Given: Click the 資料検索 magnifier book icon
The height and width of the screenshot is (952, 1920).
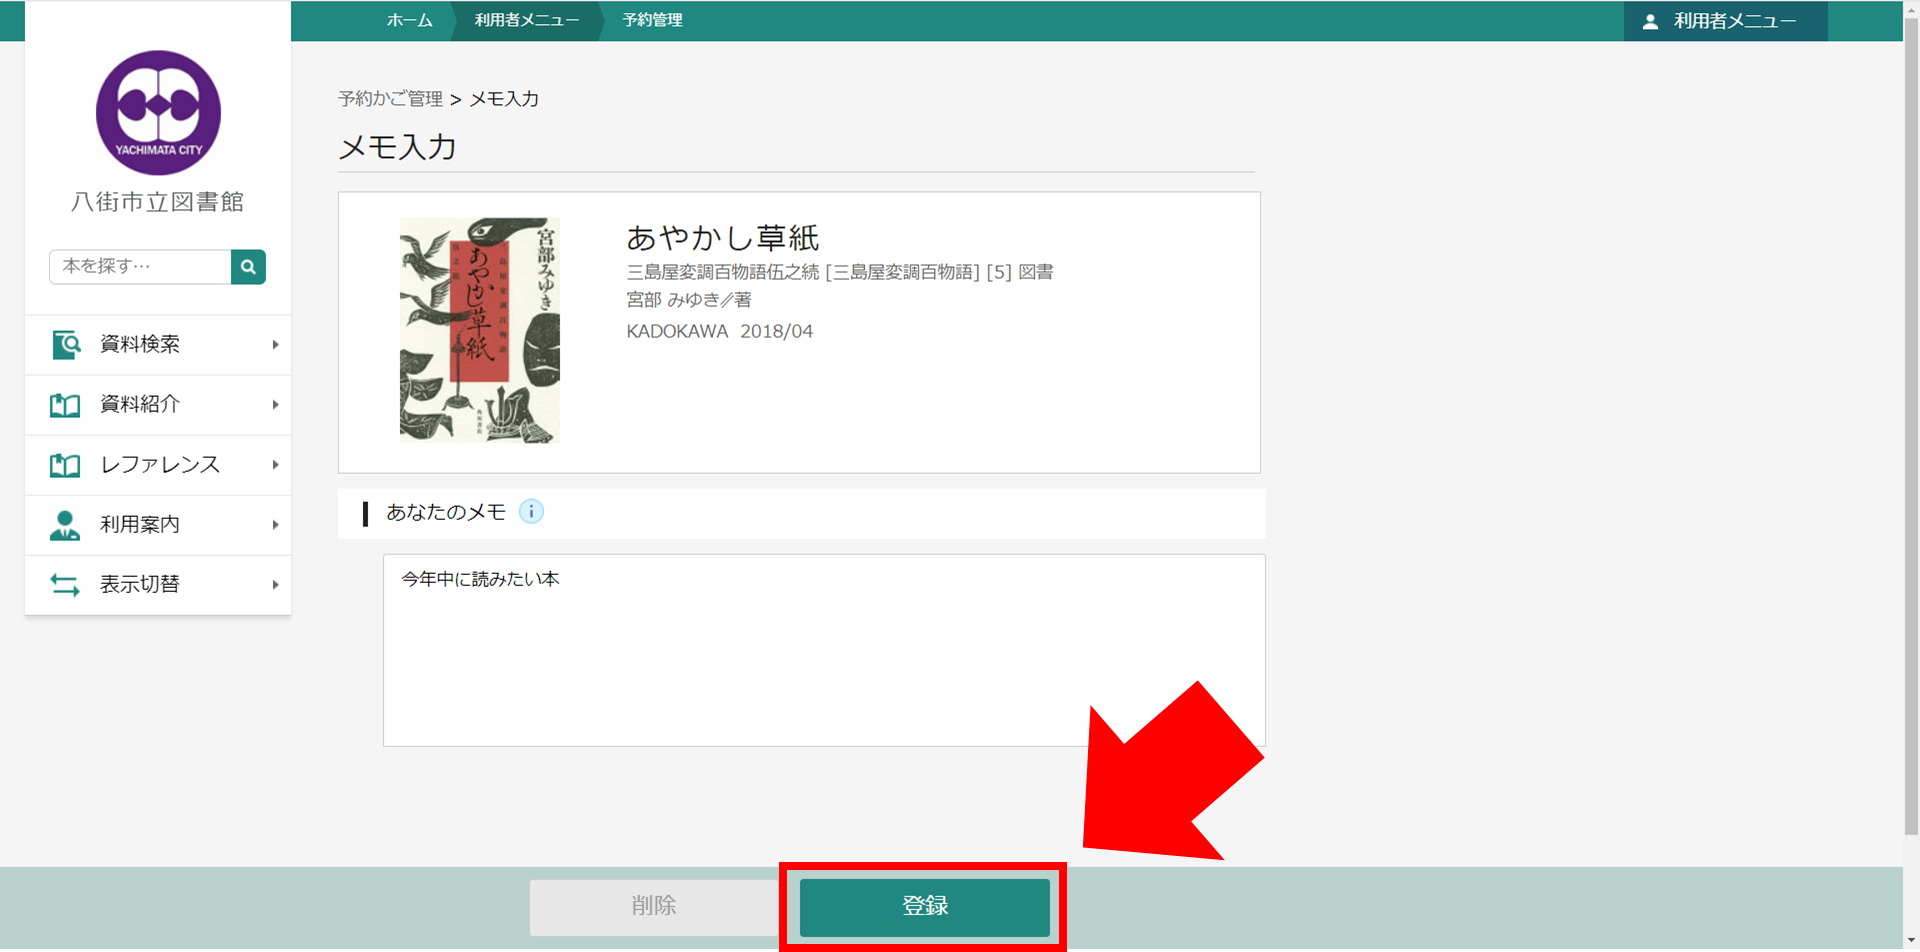Looking at the screenshot, I should (66, 345).
